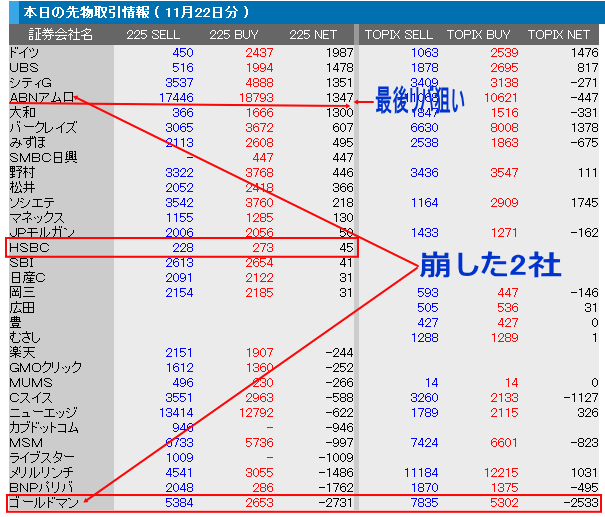
Task: Click HSBC 225 BUY value 273
Action: pyautogui.click(x=263, y=248)
